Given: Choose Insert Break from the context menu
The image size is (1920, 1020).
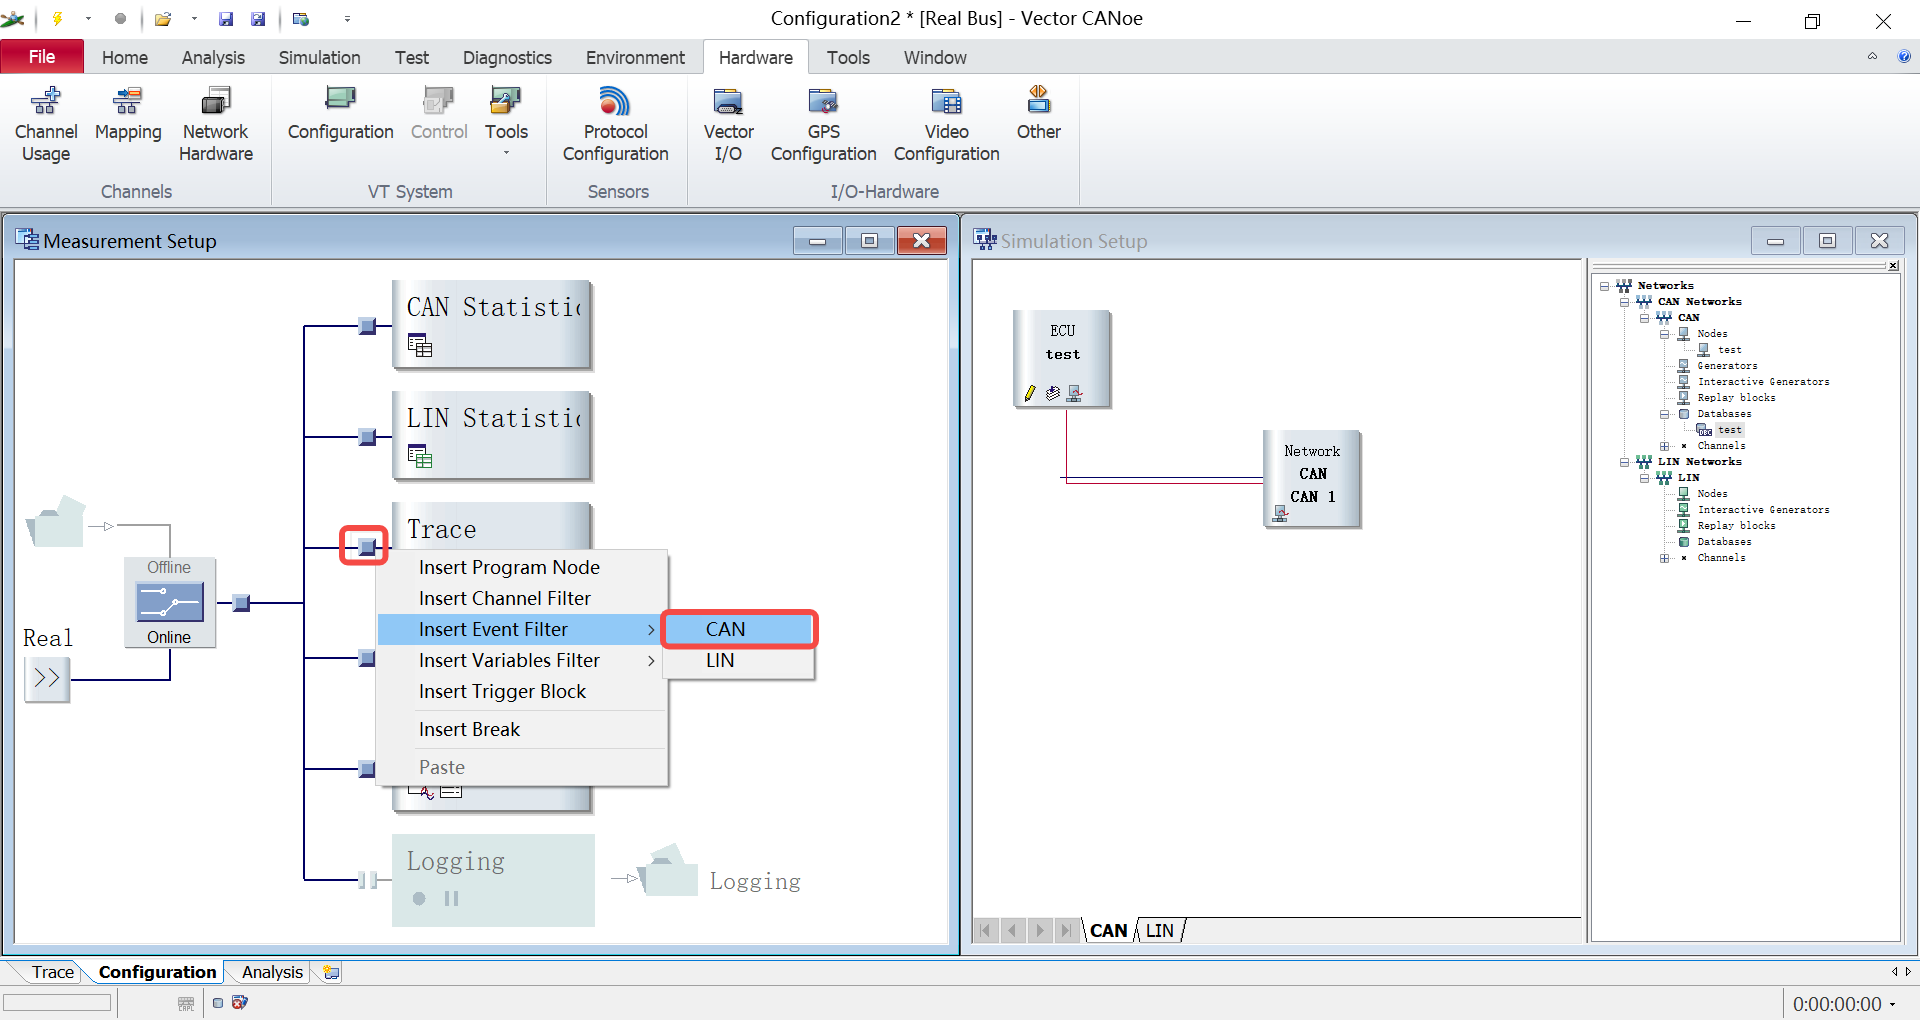Looking at the screenshot, I should pyautogui.click(x=521, y=729).
